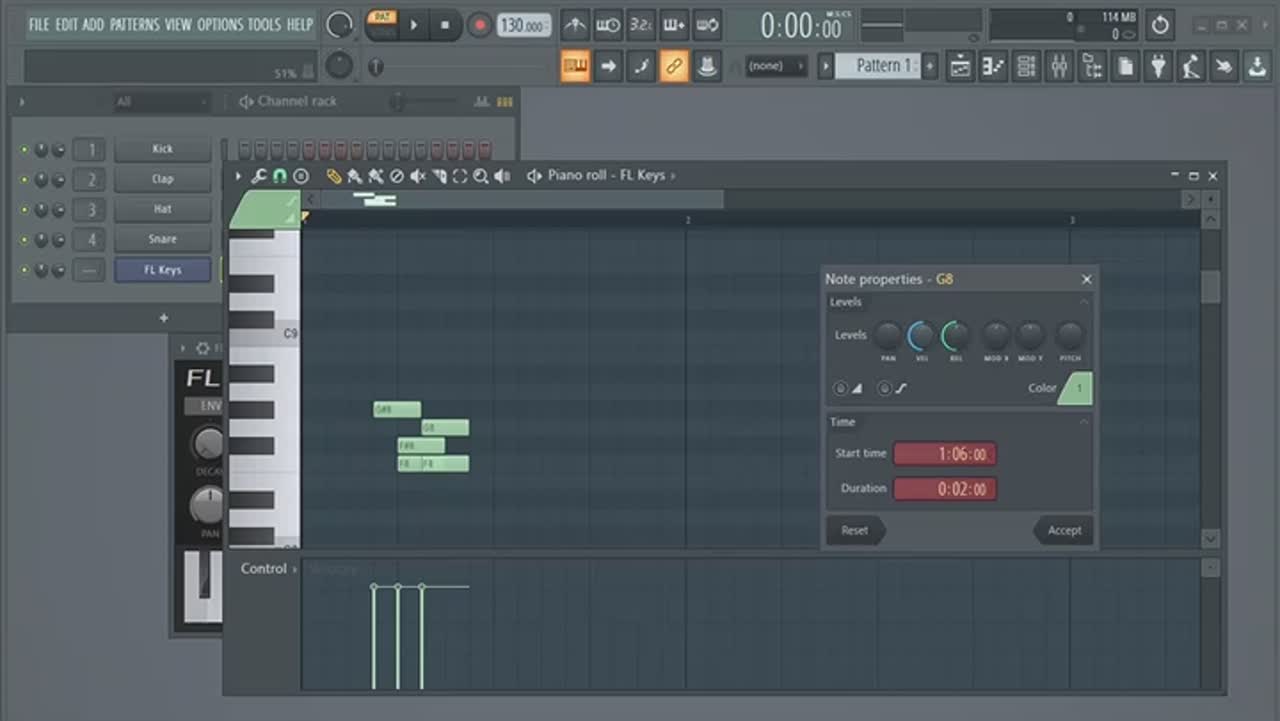Toggle the Snare channel mute LED

tap(25, 240)
